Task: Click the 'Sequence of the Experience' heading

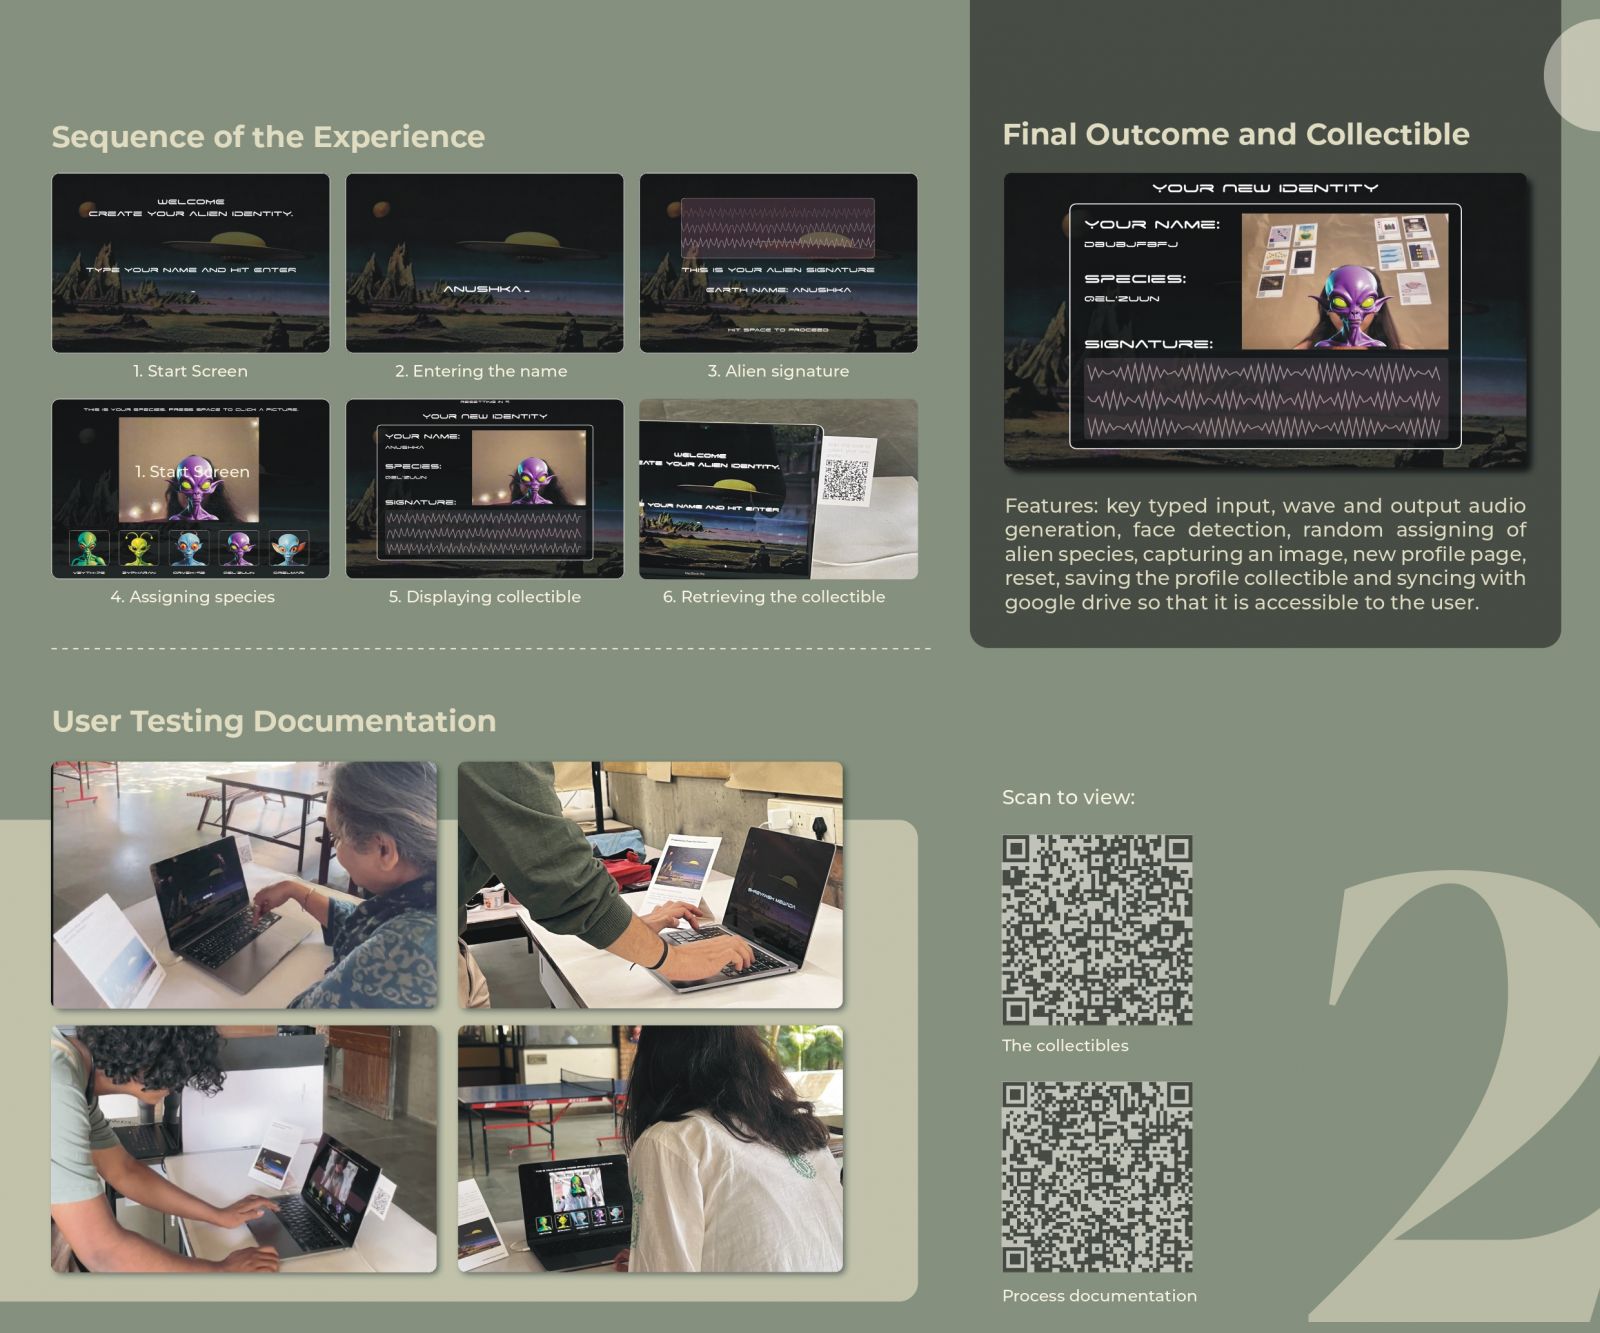Action: coord(268,137)
